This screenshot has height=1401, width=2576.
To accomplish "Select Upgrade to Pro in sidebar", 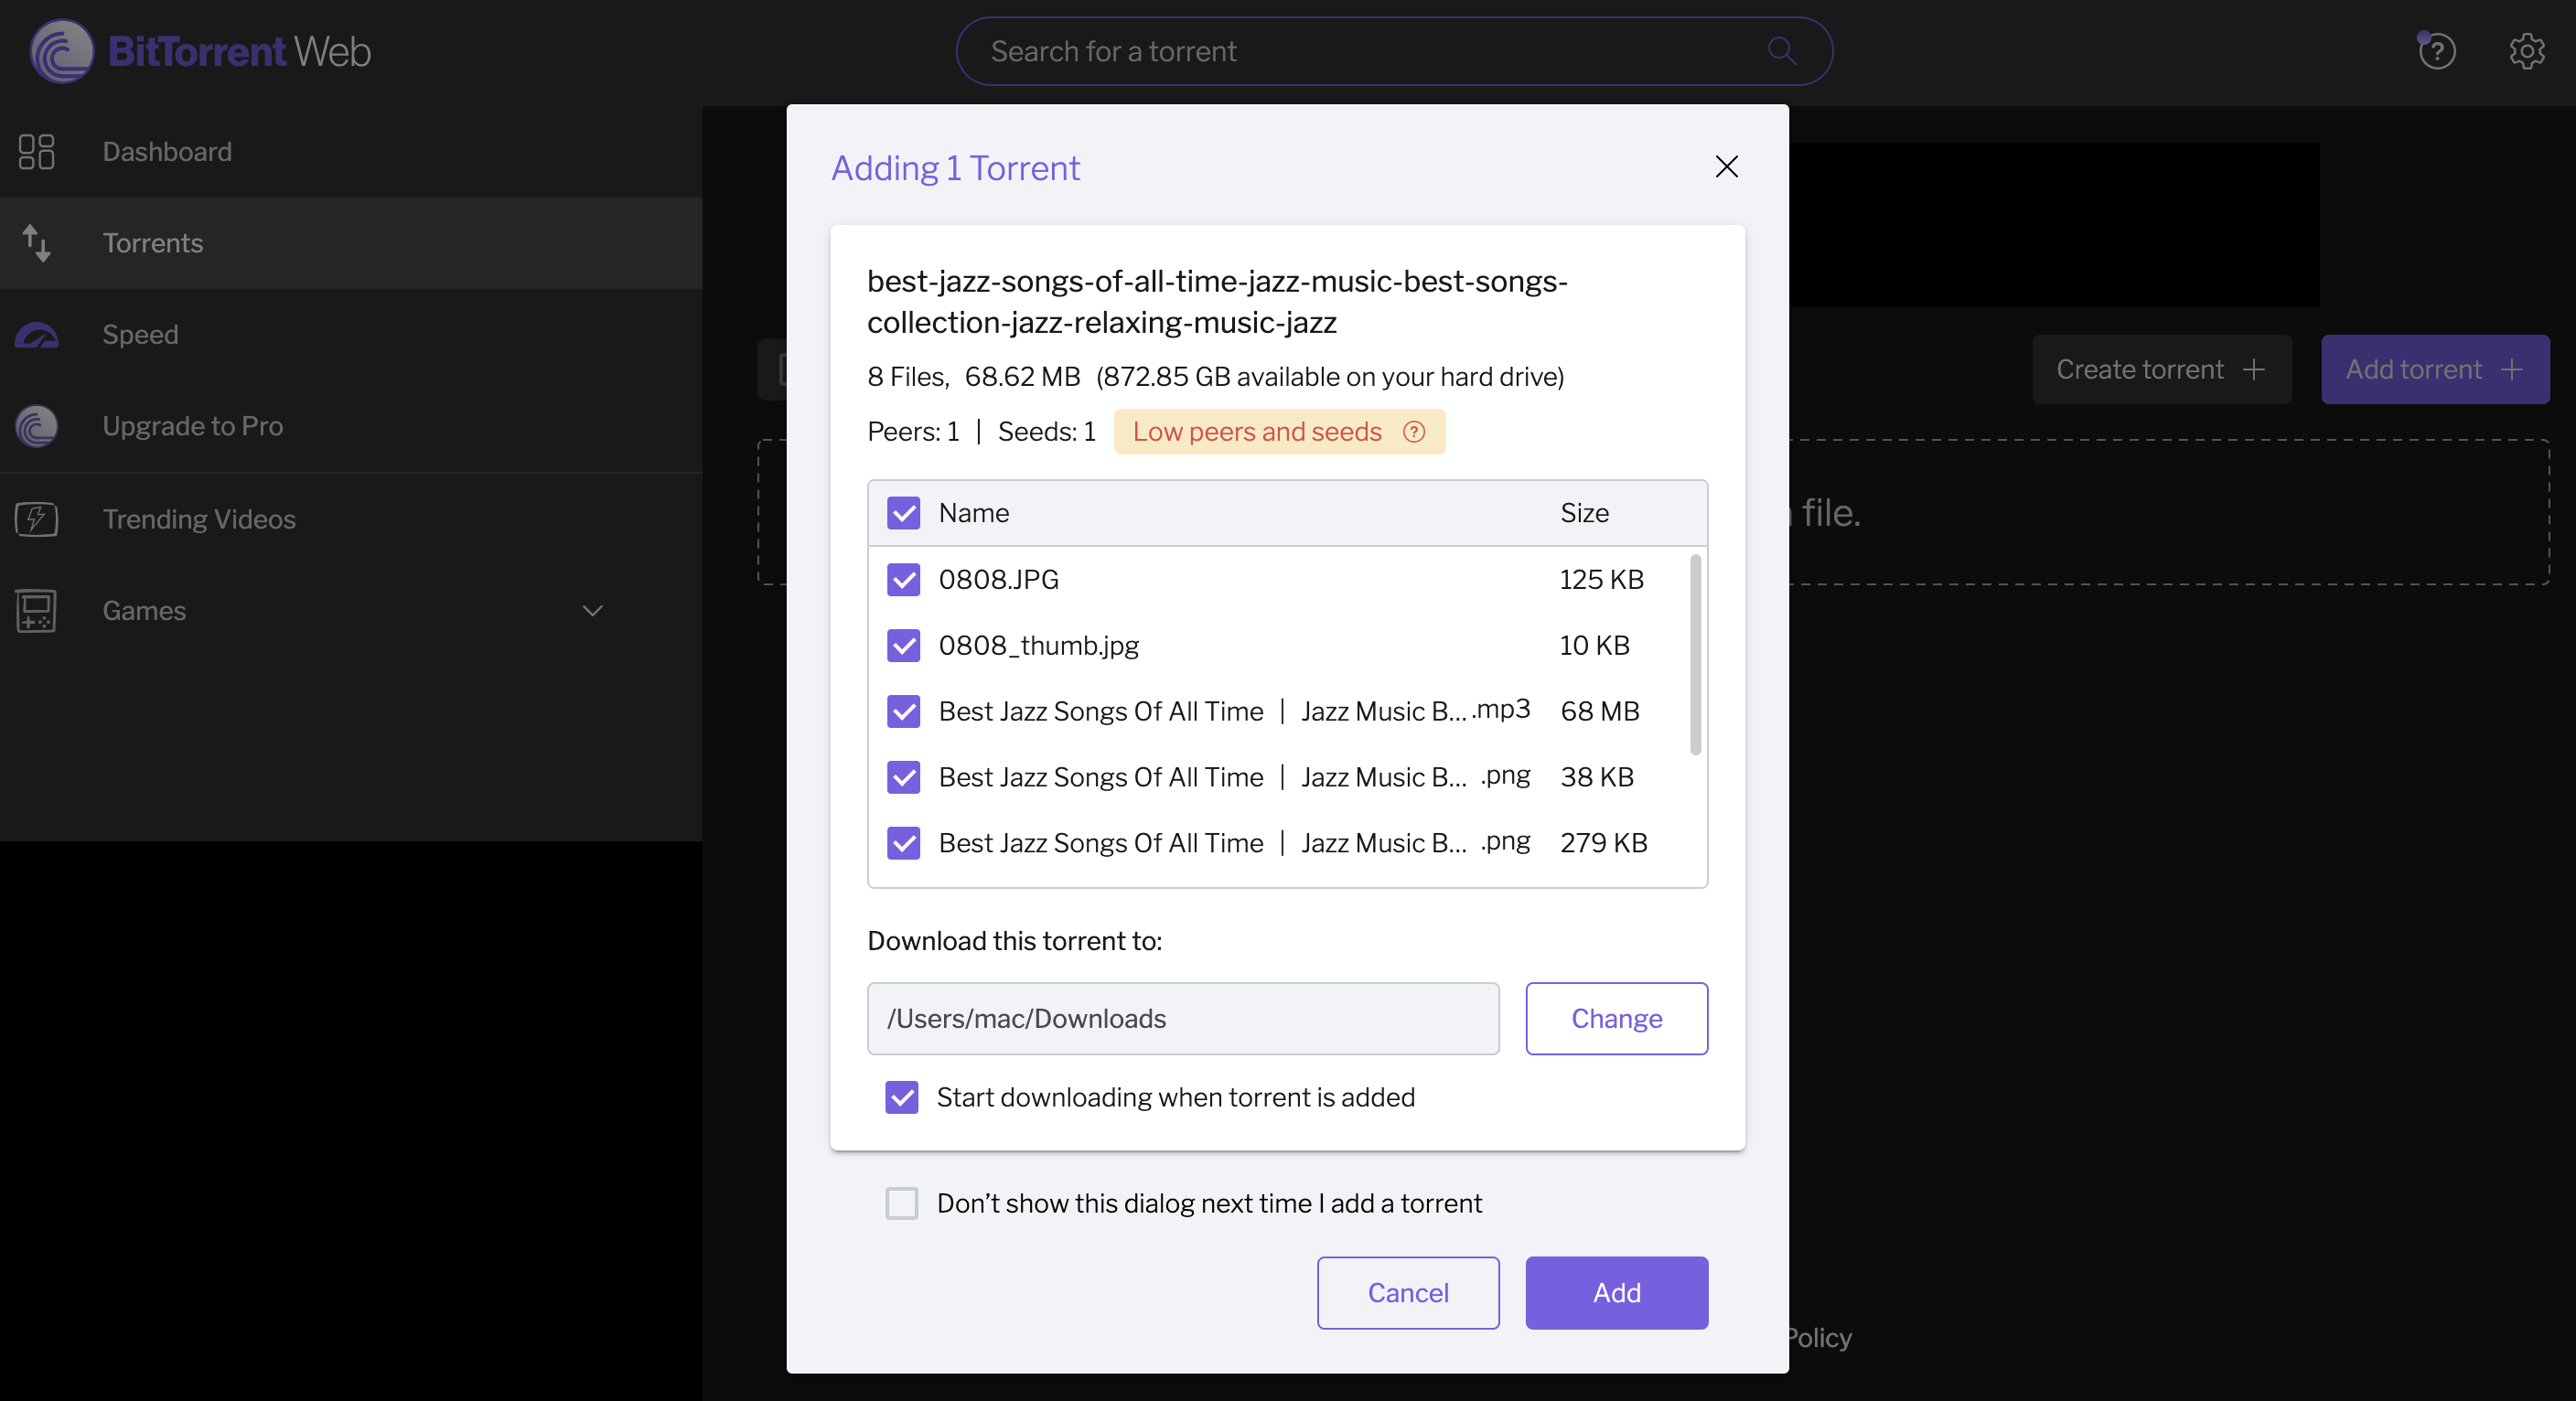I will tap(351, 426).
